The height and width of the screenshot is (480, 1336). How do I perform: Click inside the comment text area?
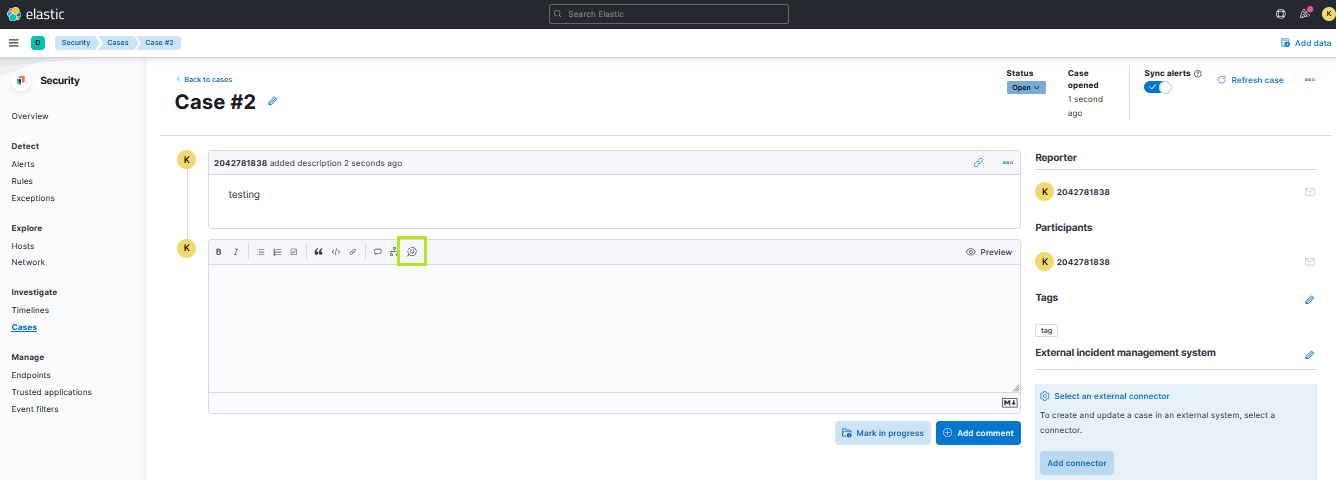point(614,328)
